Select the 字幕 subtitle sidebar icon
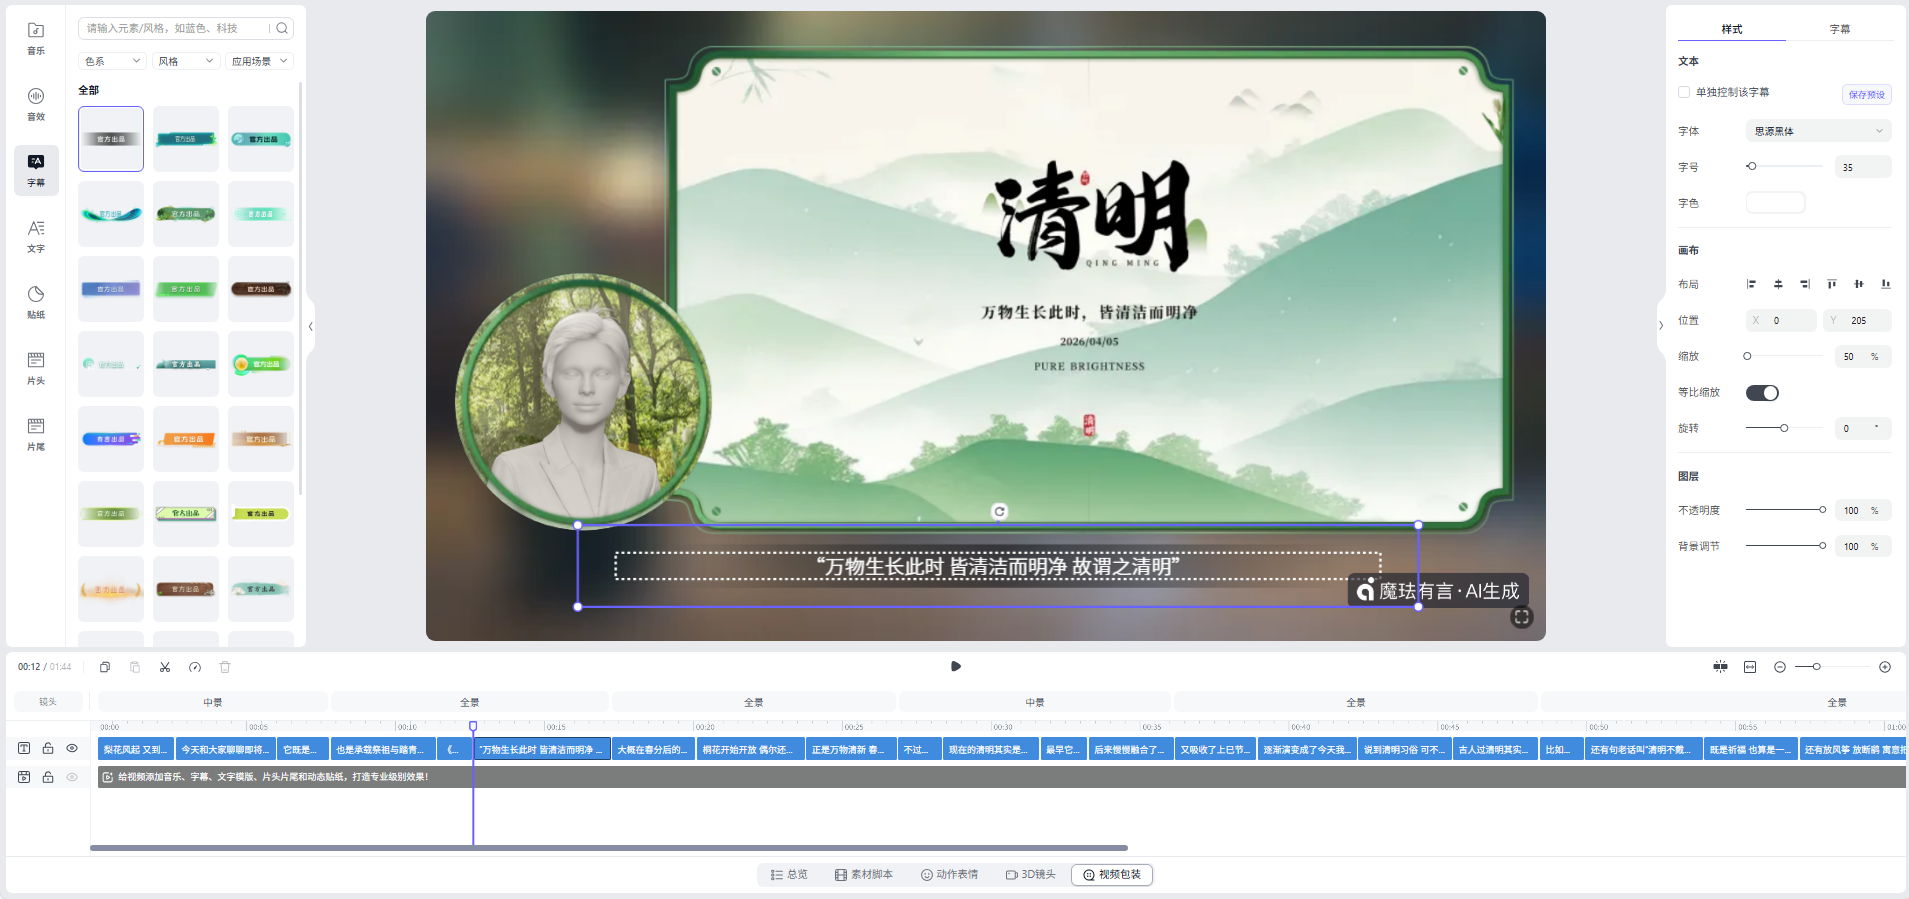This screenshot has height=899, width=1909. [x=36, y=170]
